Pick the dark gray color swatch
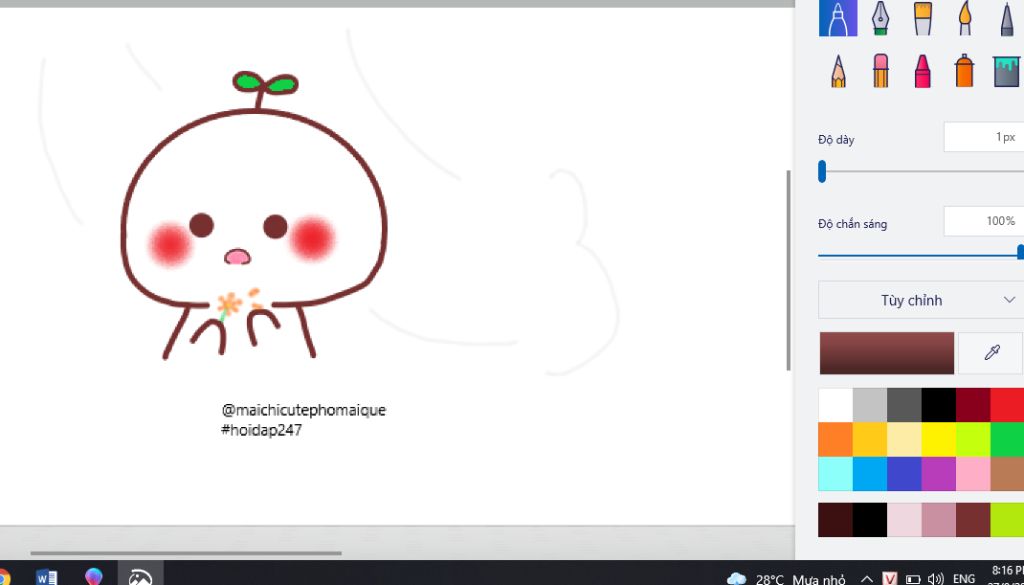Viewport: 1024px width, 585px height. 904,405
